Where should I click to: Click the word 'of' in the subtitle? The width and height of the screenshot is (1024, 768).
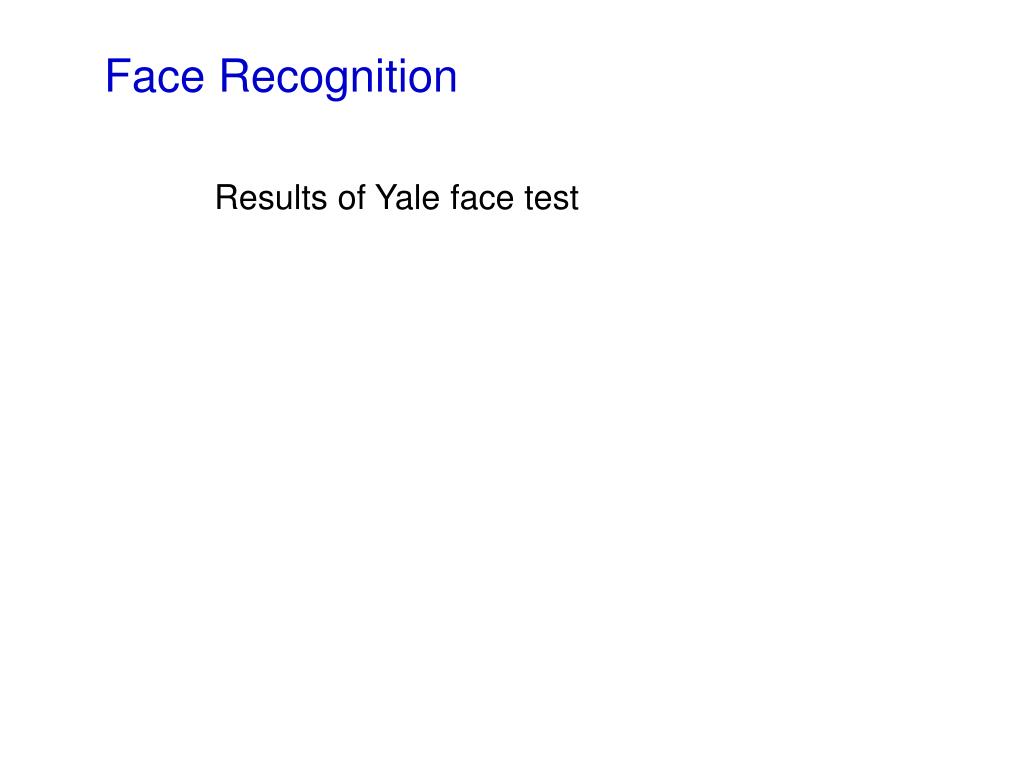pos(351,198)
